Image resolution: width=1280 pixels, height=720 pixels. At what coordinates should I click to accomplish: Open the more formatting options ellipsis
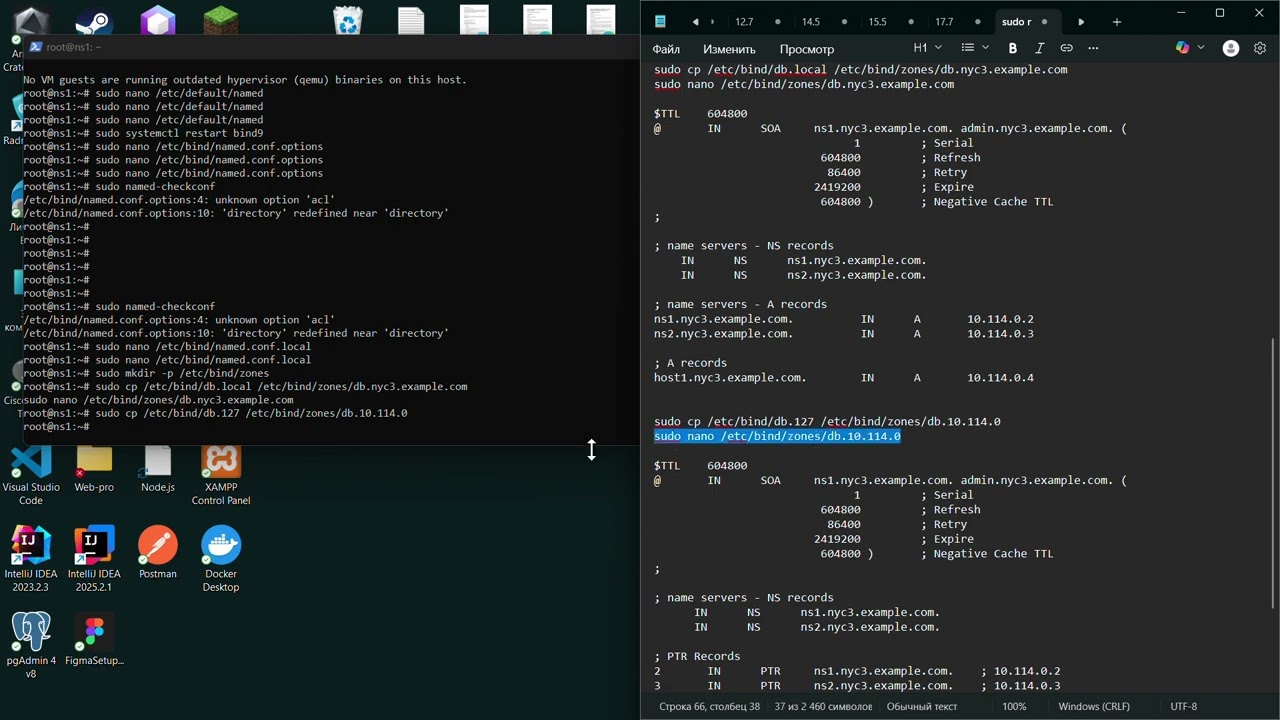pyautogui.click(x=1093, y=48)
